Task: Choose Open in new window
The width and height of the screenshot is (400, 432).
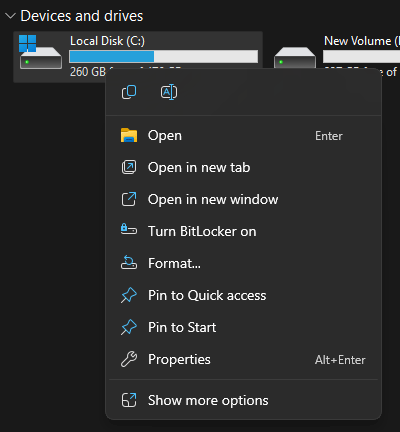Action: click(x=243, y=199)
